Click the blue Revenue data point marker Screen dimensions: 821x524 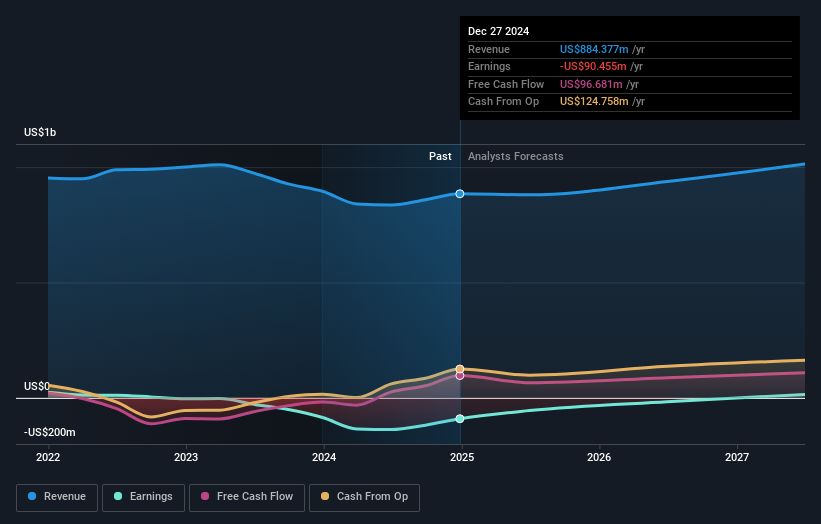click(460, 194)
